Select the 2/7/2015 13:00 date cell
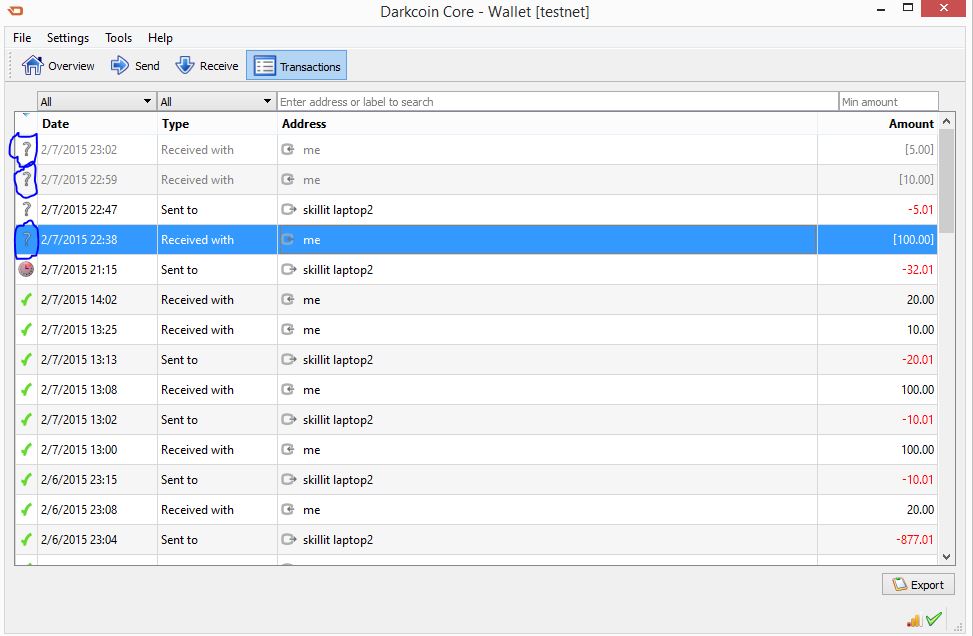973x636 pixels. point(97,449)
